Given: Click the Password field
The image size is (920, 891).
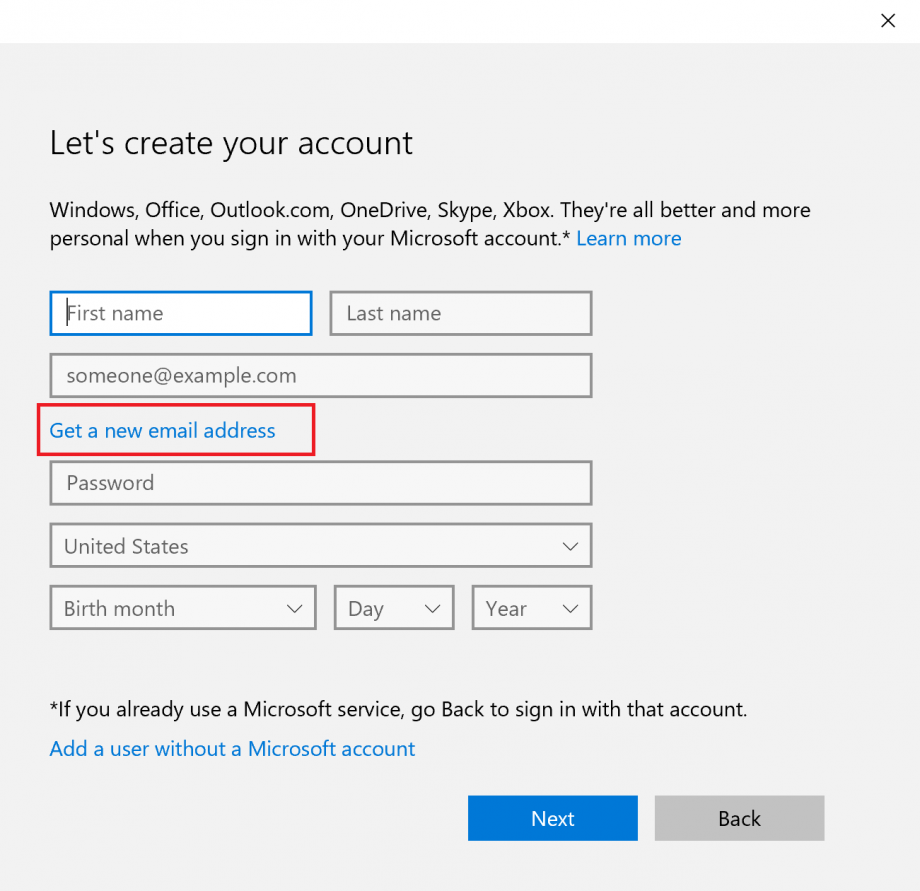Looking at the screenshot, I should pyautogui.click(x=320, y=483).
